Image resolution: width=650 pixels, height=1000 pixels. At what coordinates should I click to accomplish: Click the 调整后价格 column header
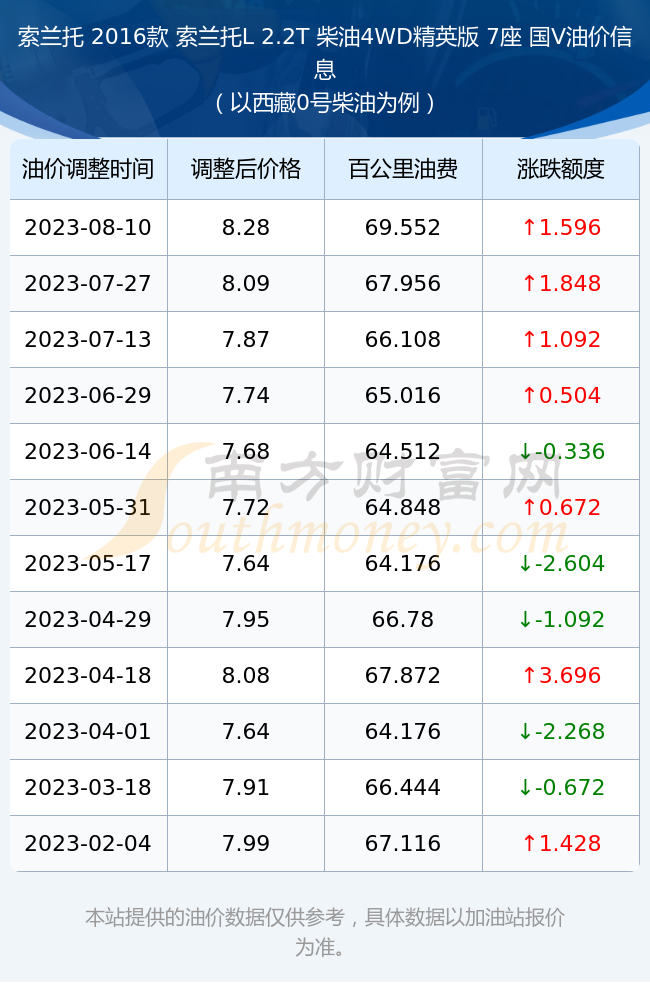tap(246, 169)
